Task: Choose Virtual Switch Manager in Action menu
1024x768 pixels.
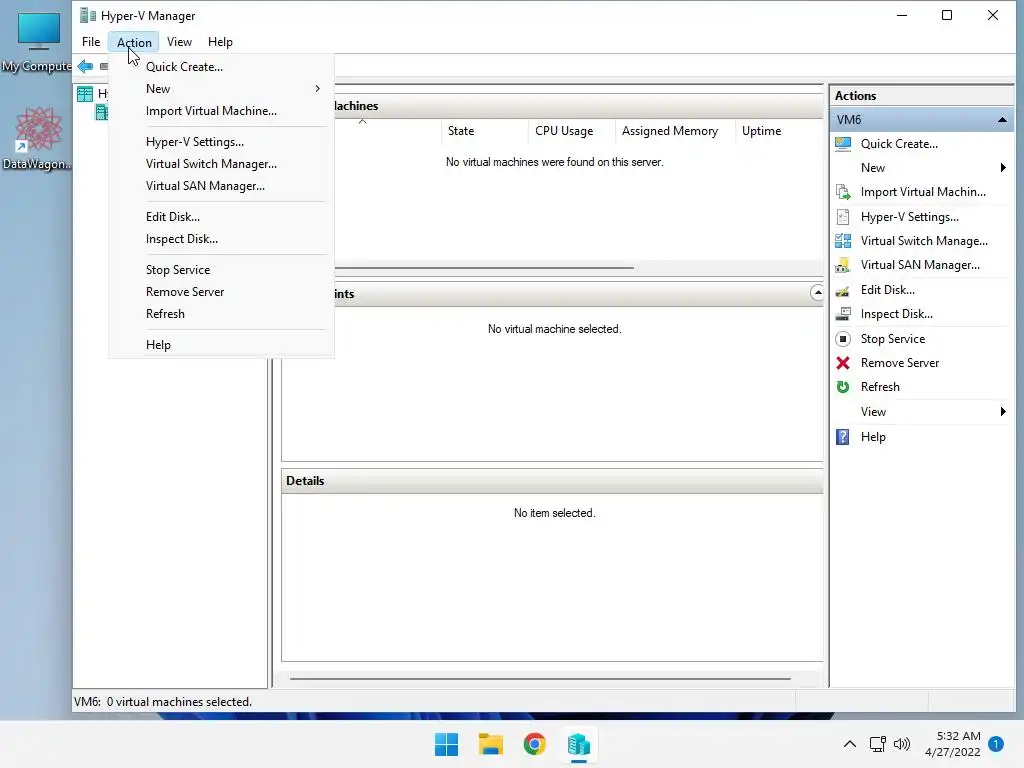Action: [221, 164]
